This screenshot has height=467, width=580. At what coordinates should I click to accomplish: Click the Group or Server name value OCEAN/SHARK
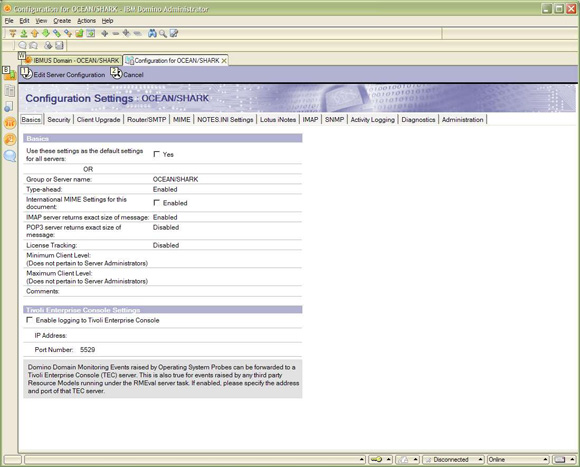tap(175, 179)
